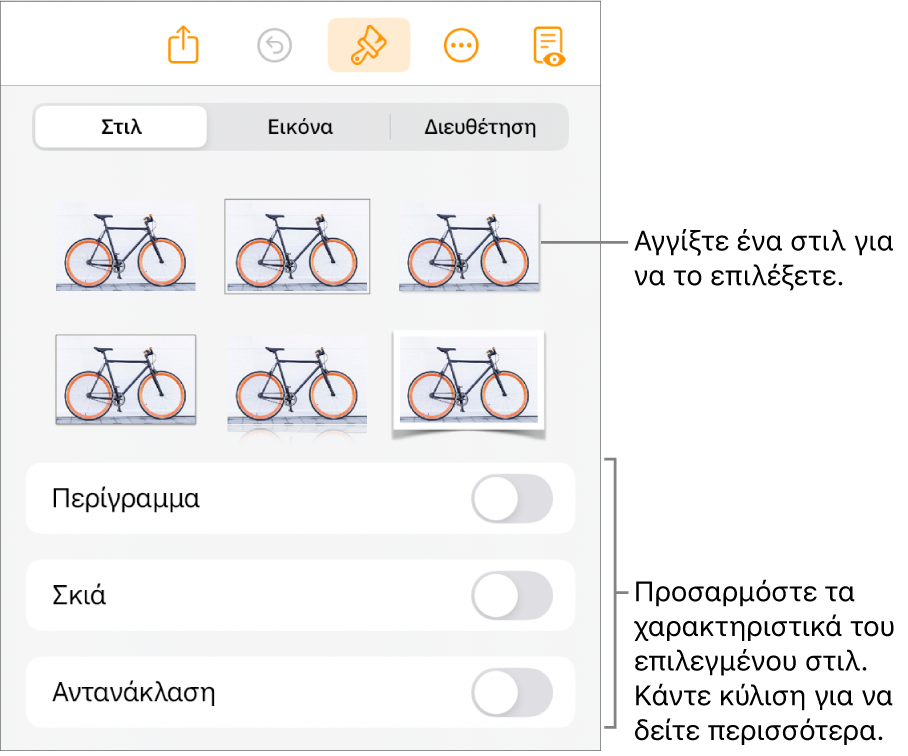Select the bordered shadow style in second row
The height and width of the screenshot is (756, 908).
126,380
